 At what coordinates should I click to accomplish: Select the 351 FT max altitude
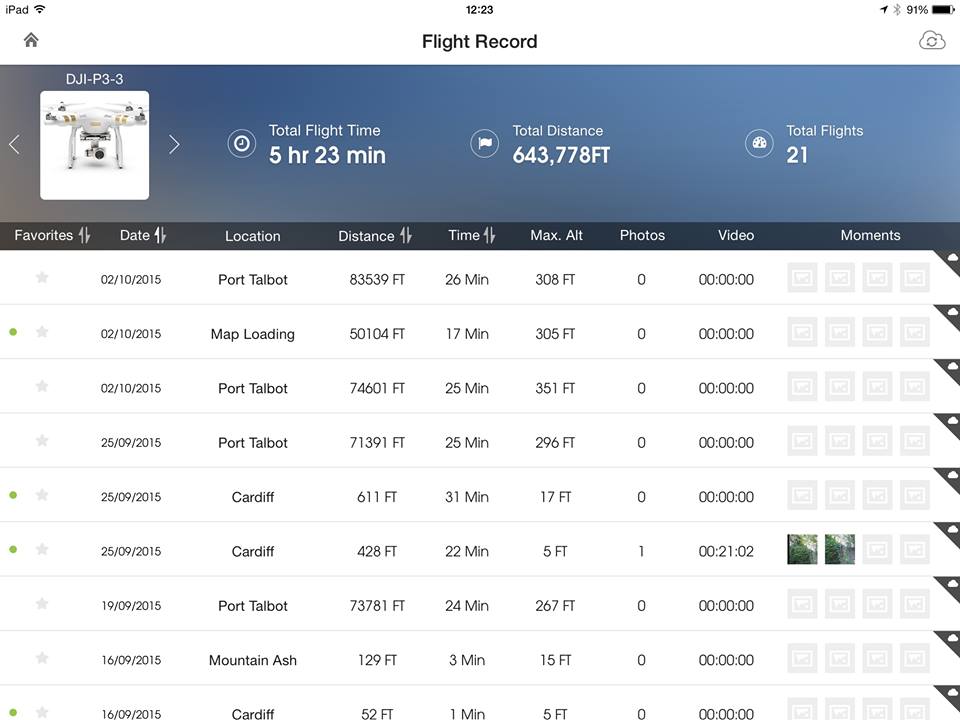(x=555, y=388)
